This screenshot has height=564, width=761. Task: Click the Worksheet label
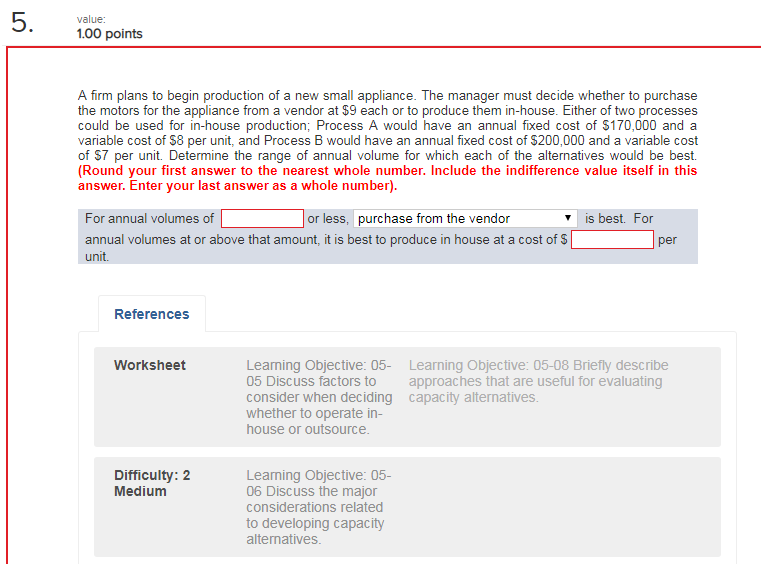(x=149, y=365)
